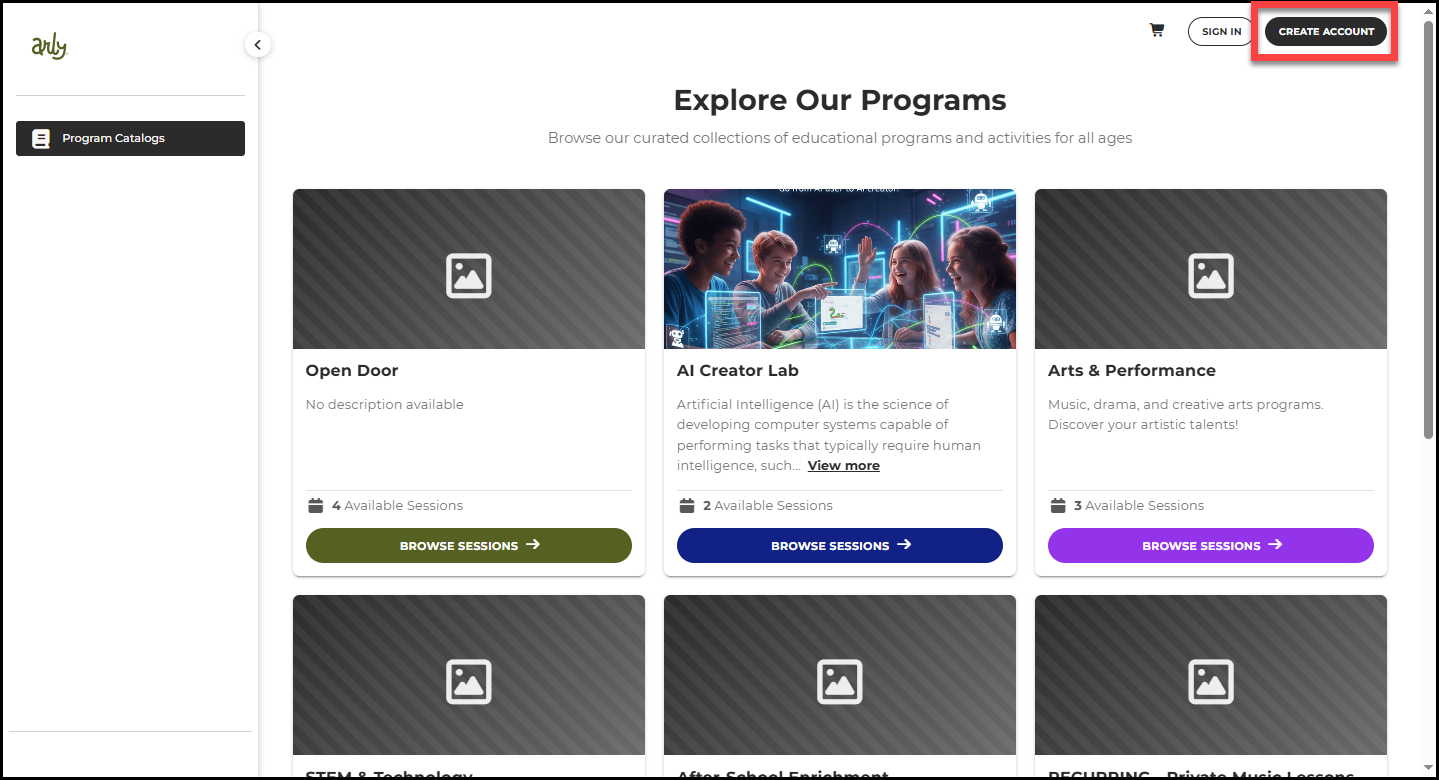Screen dimensions: 1439x780
Task: Collapse the sidebar with chevron button
Action: (257, 44)
